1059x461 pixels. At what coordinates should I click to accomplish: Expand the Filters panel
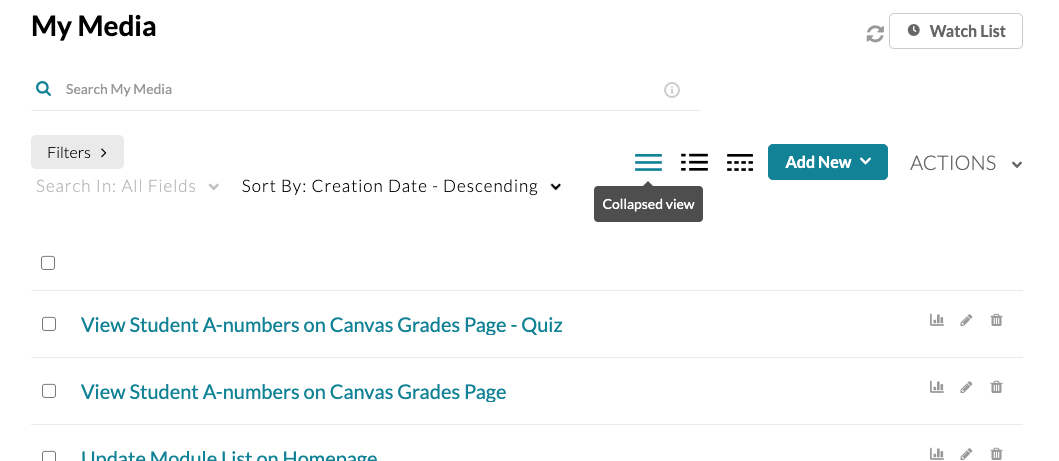[x=77, y=152]
